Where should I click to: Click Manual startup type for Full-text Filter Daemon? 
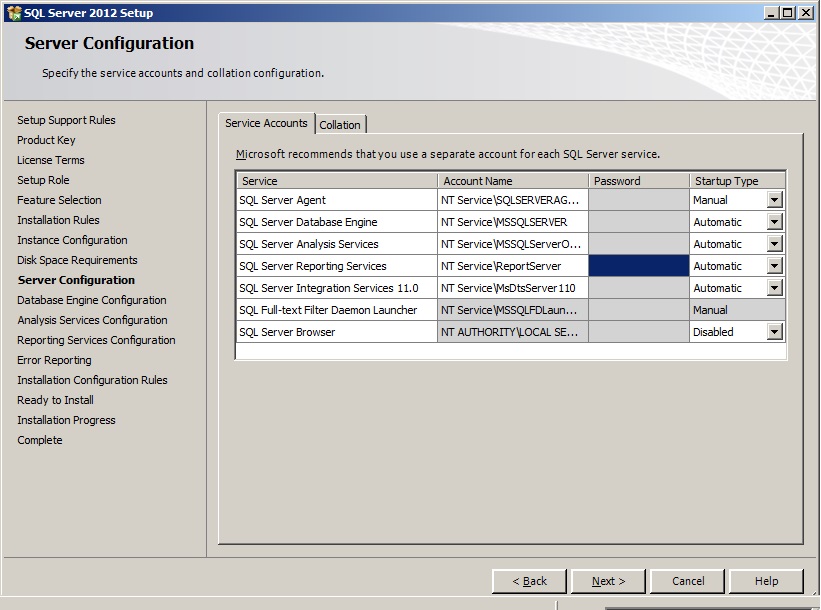[737, 309]
